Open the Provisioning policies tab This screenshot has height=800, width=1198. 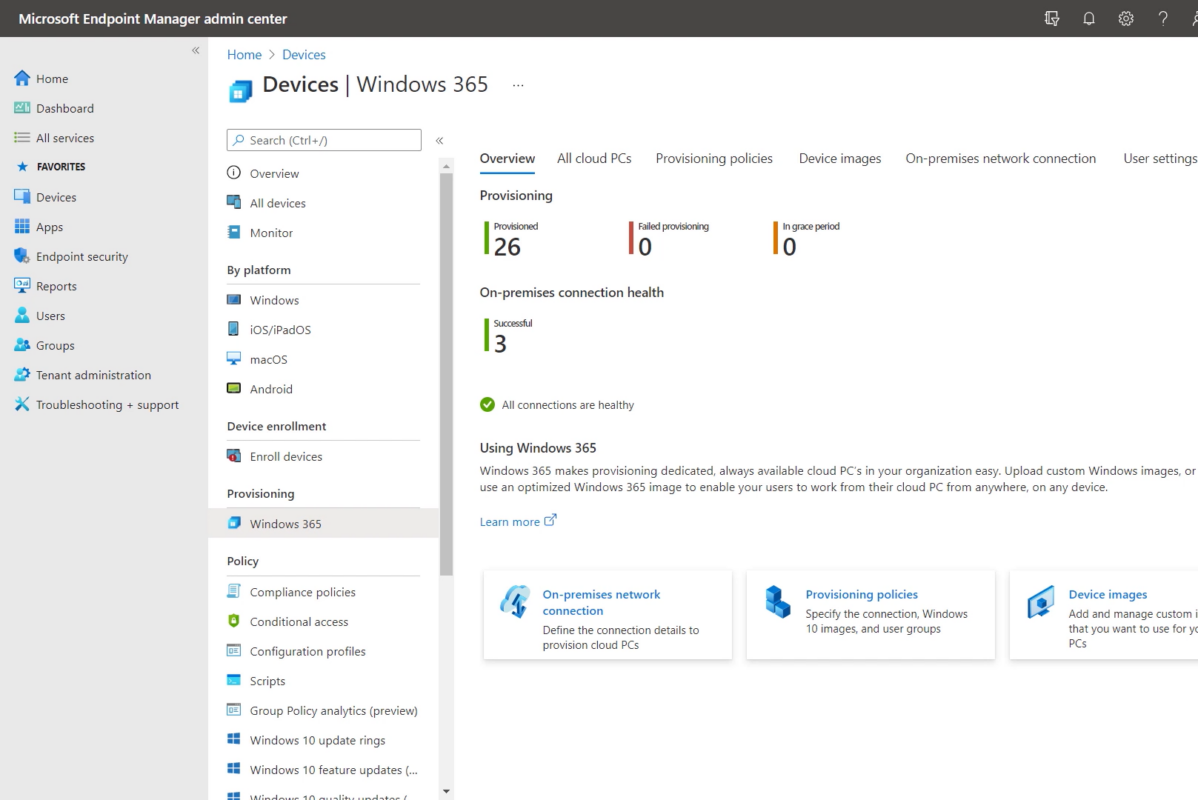(x=714, y=158)
